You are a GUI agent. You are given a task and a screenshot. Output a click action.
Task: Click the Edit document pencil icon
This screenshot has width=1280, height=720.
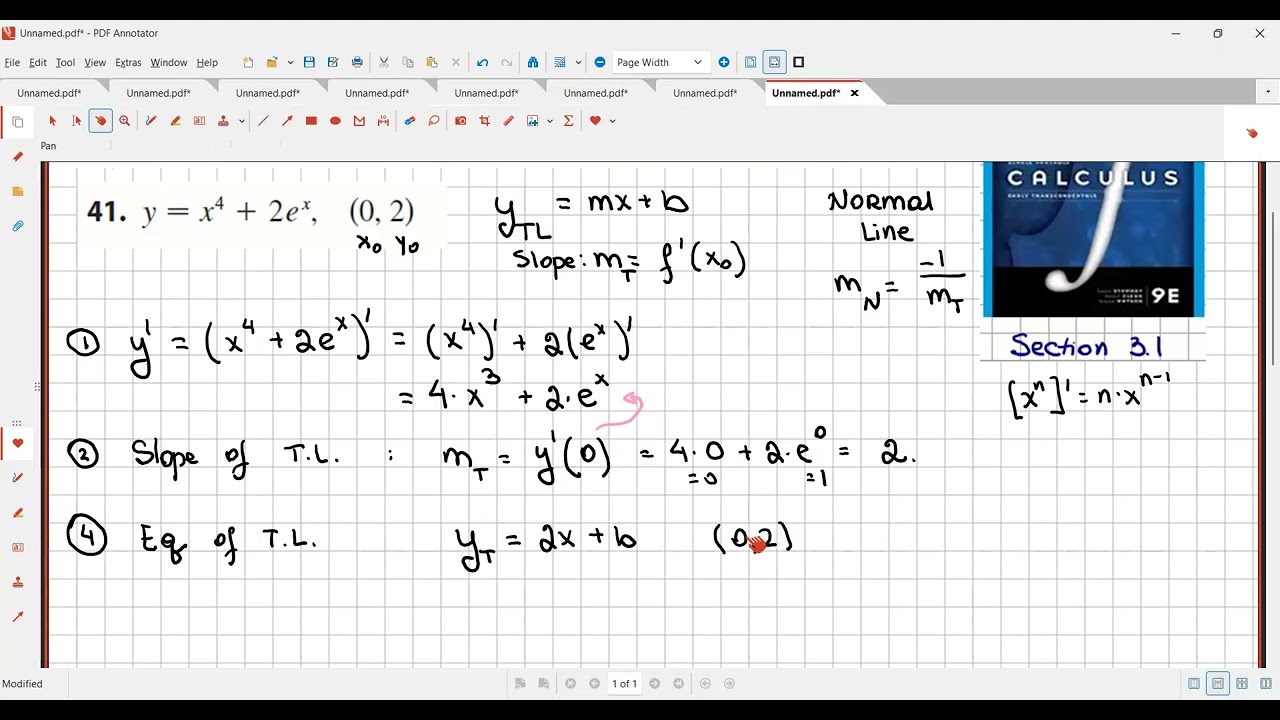[x=508, y=121]
